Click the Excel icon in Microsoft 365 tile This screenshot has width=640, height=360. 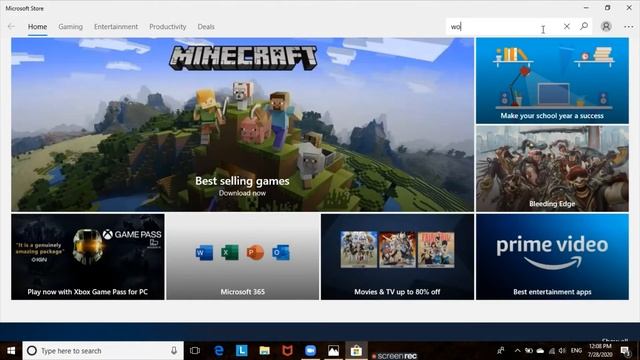(x=229, y=253)
